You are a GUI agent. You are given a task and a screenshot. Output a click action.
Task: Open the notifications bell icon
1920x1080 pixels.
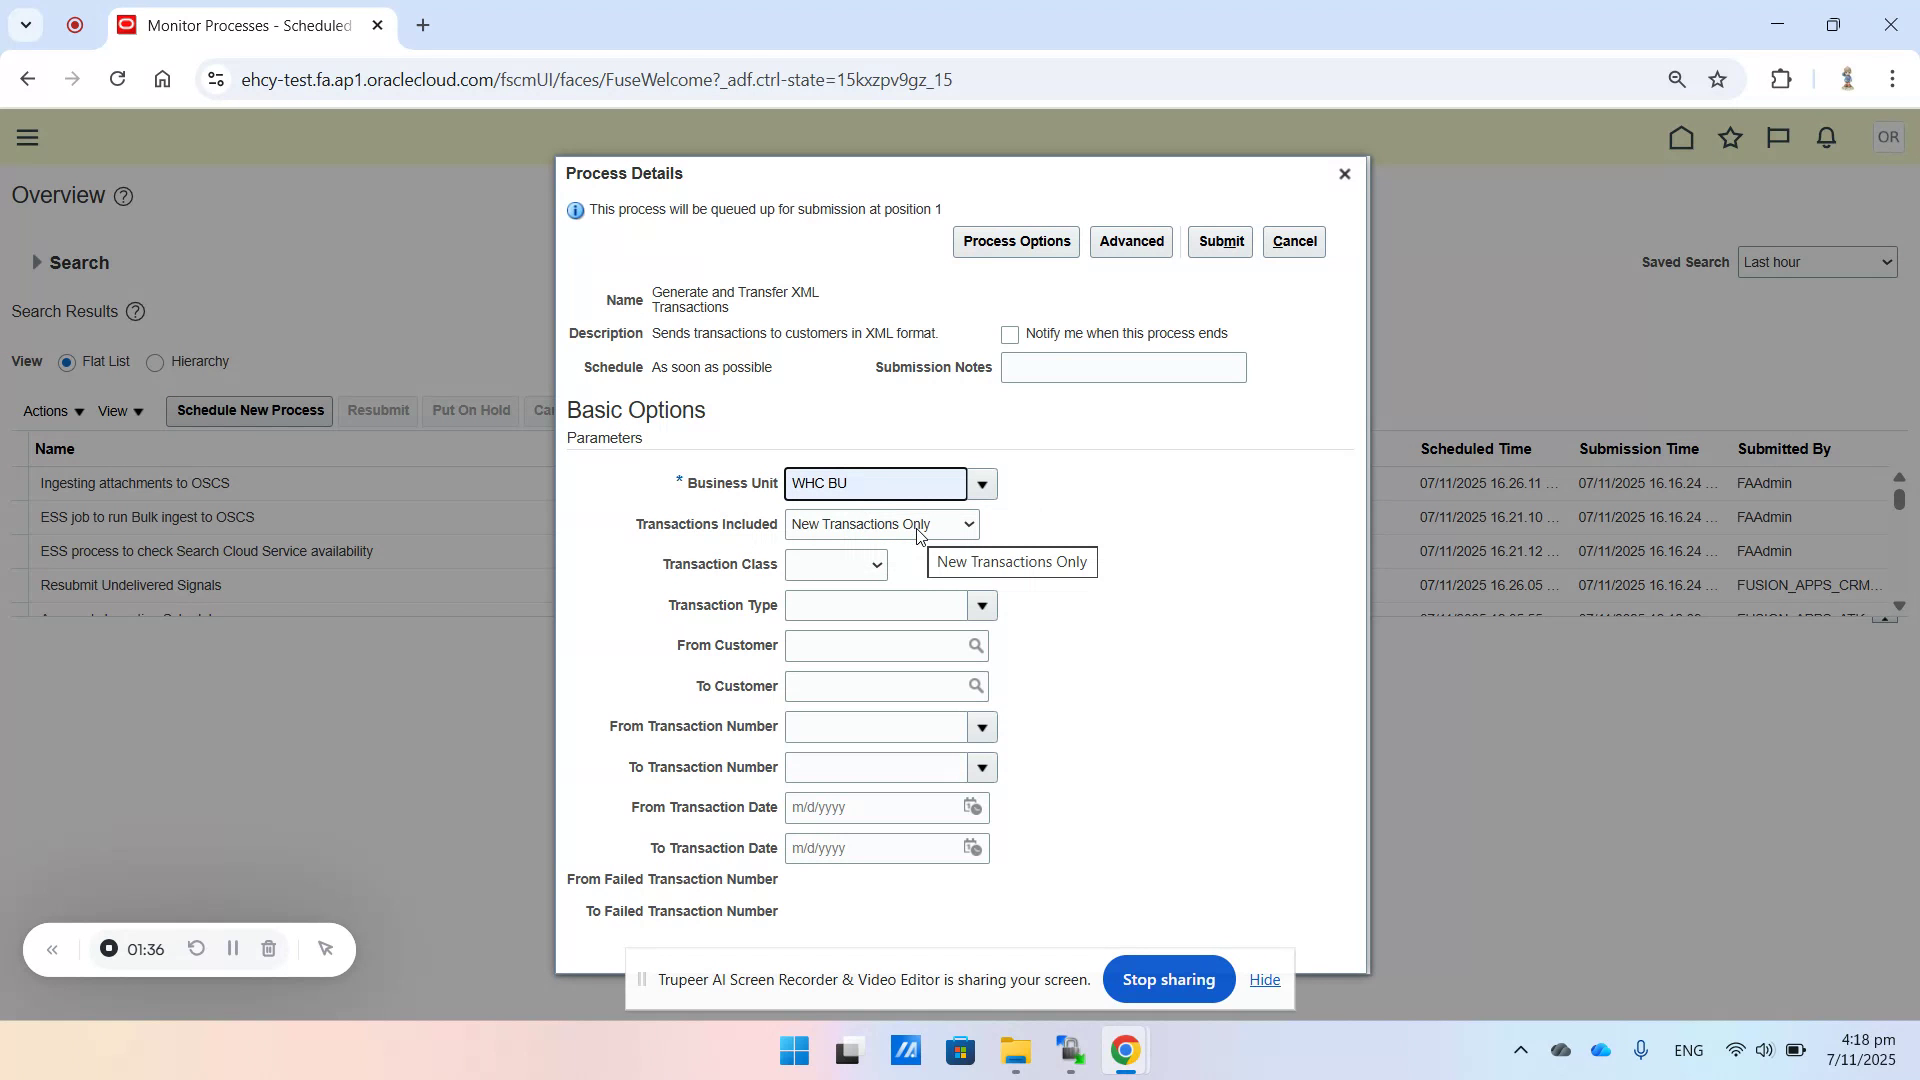click(1825, 137)
